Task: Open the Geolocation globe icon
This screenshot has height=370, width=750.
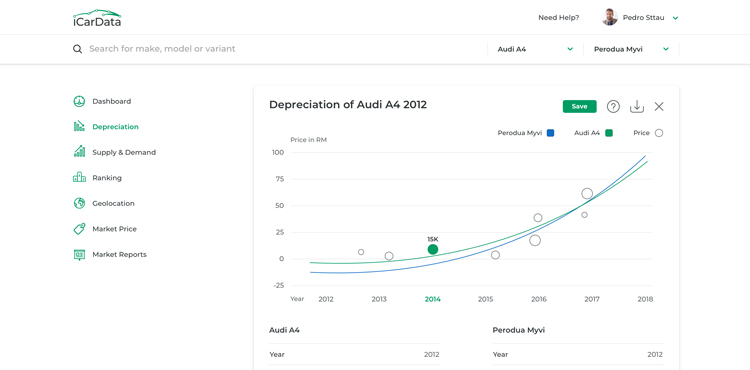Action: point(79,203)
